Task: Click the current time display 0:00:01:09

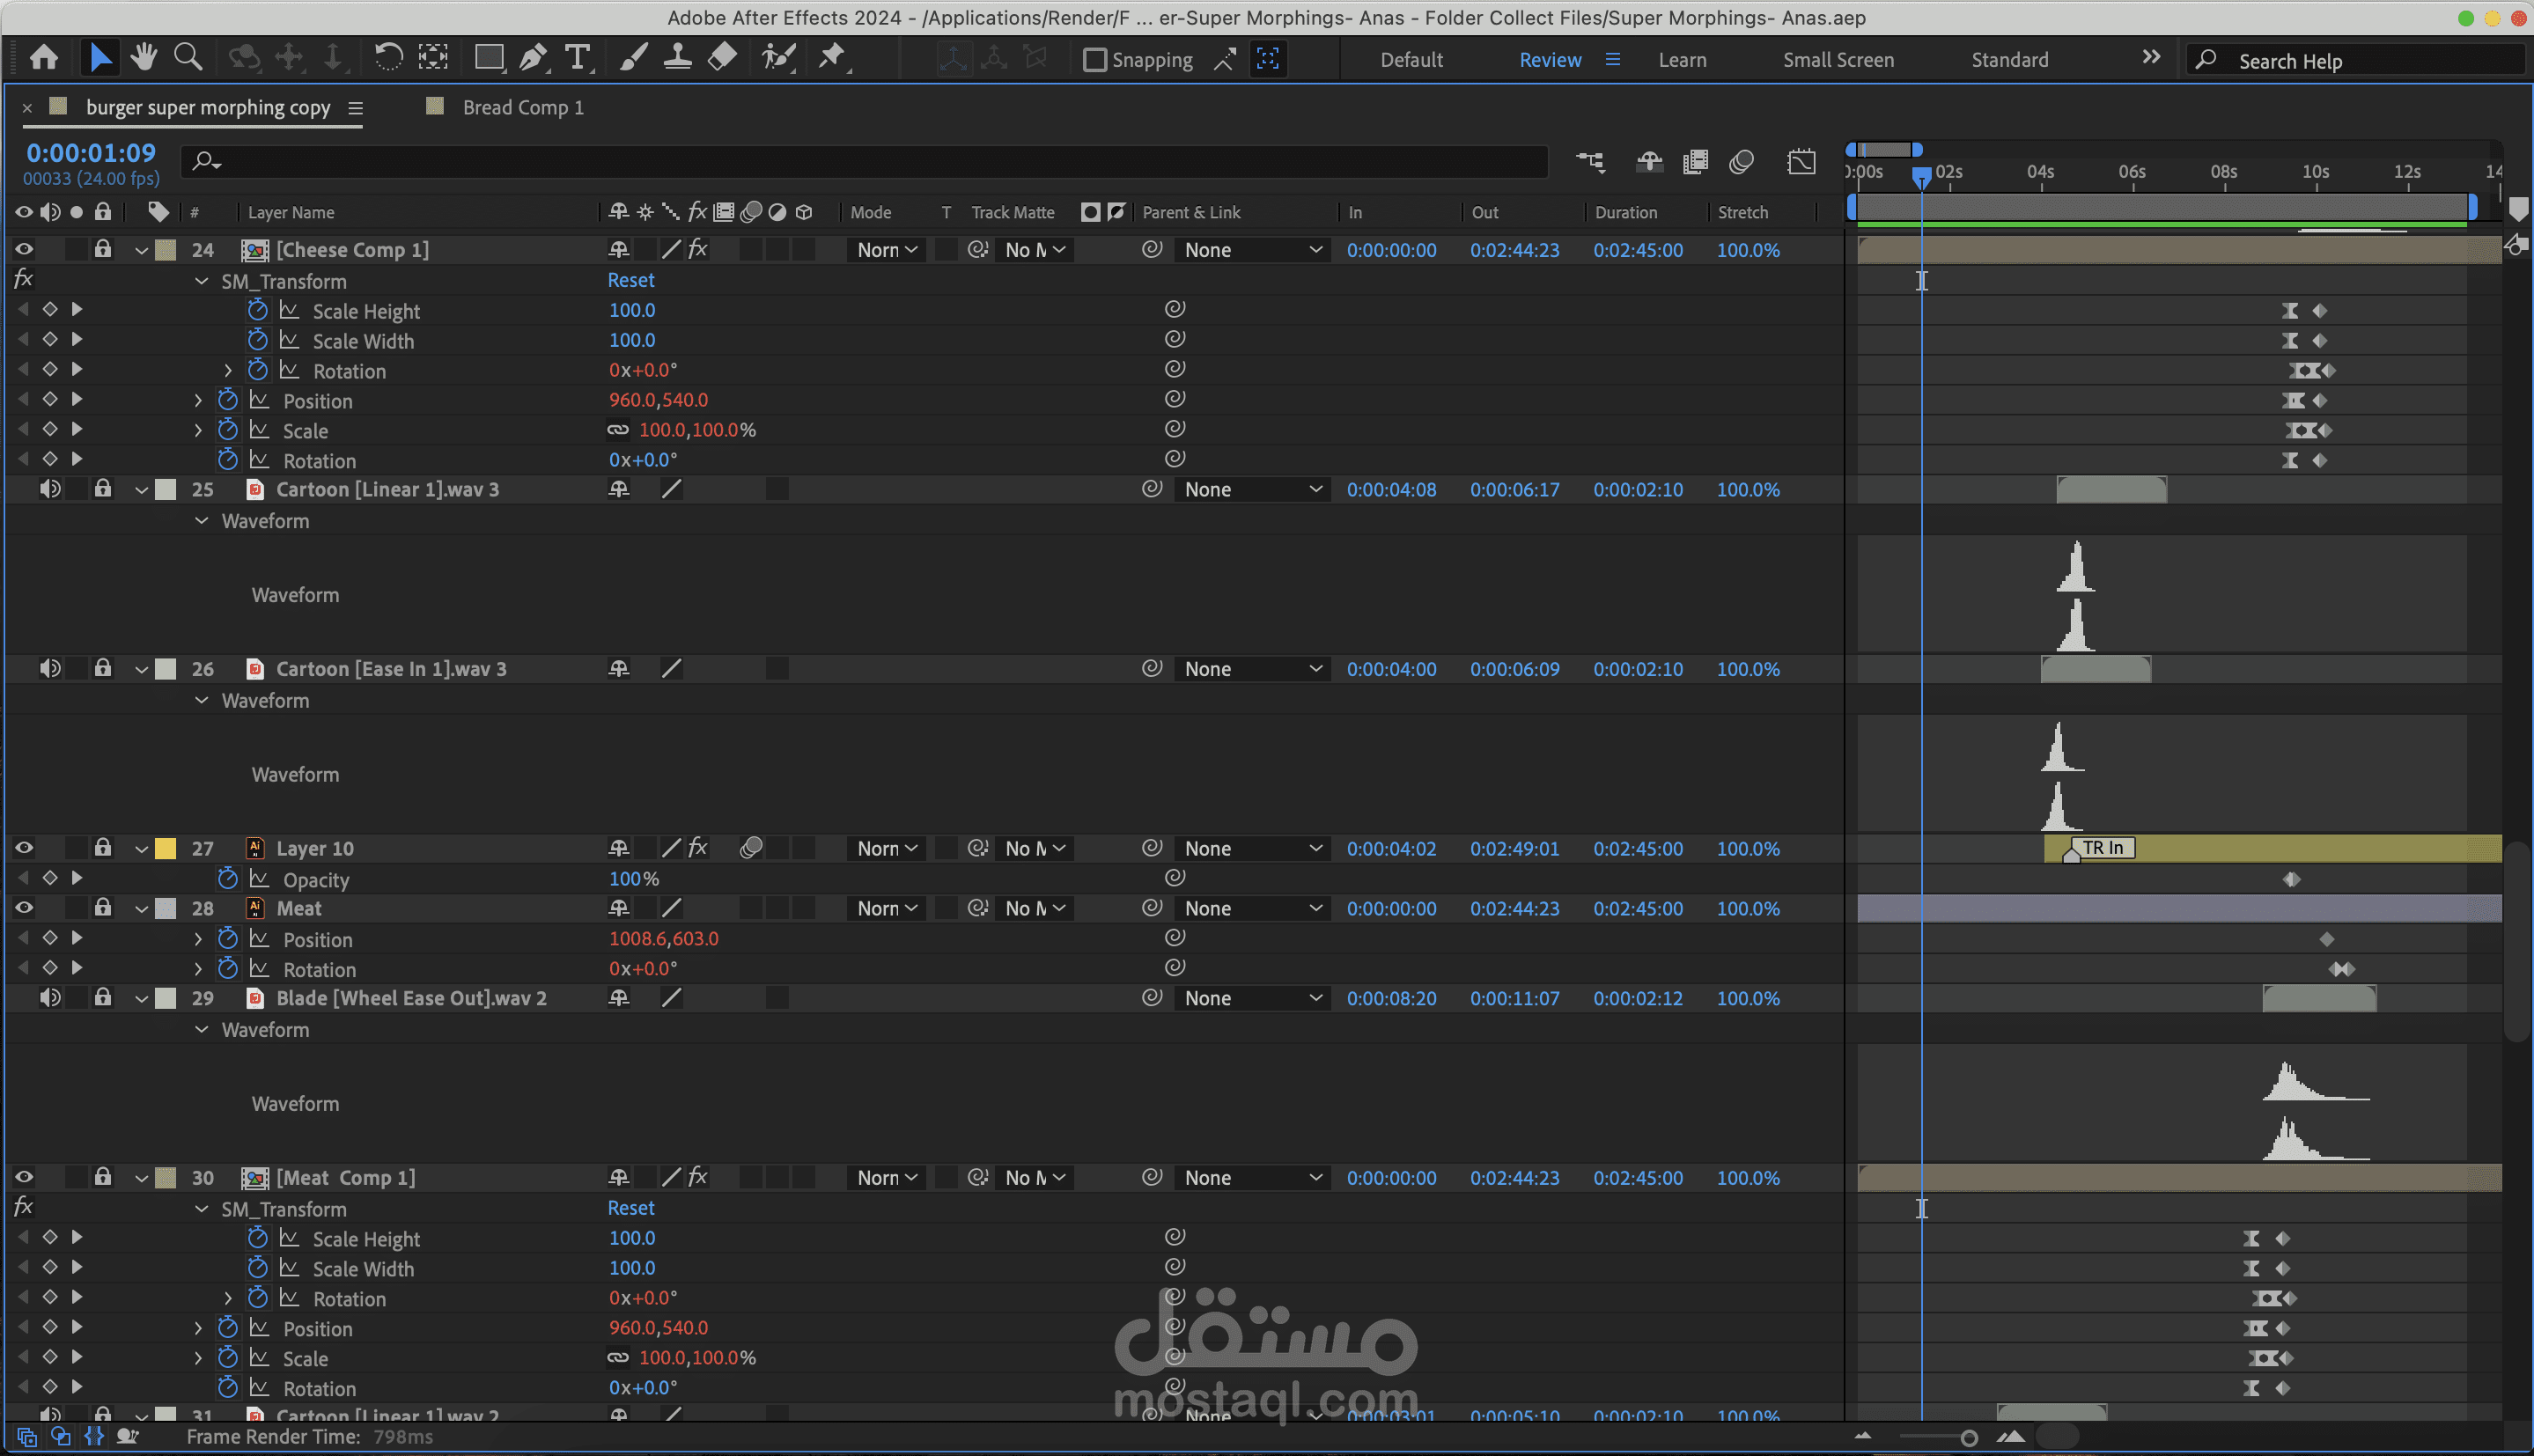Action: coord(91,153)
